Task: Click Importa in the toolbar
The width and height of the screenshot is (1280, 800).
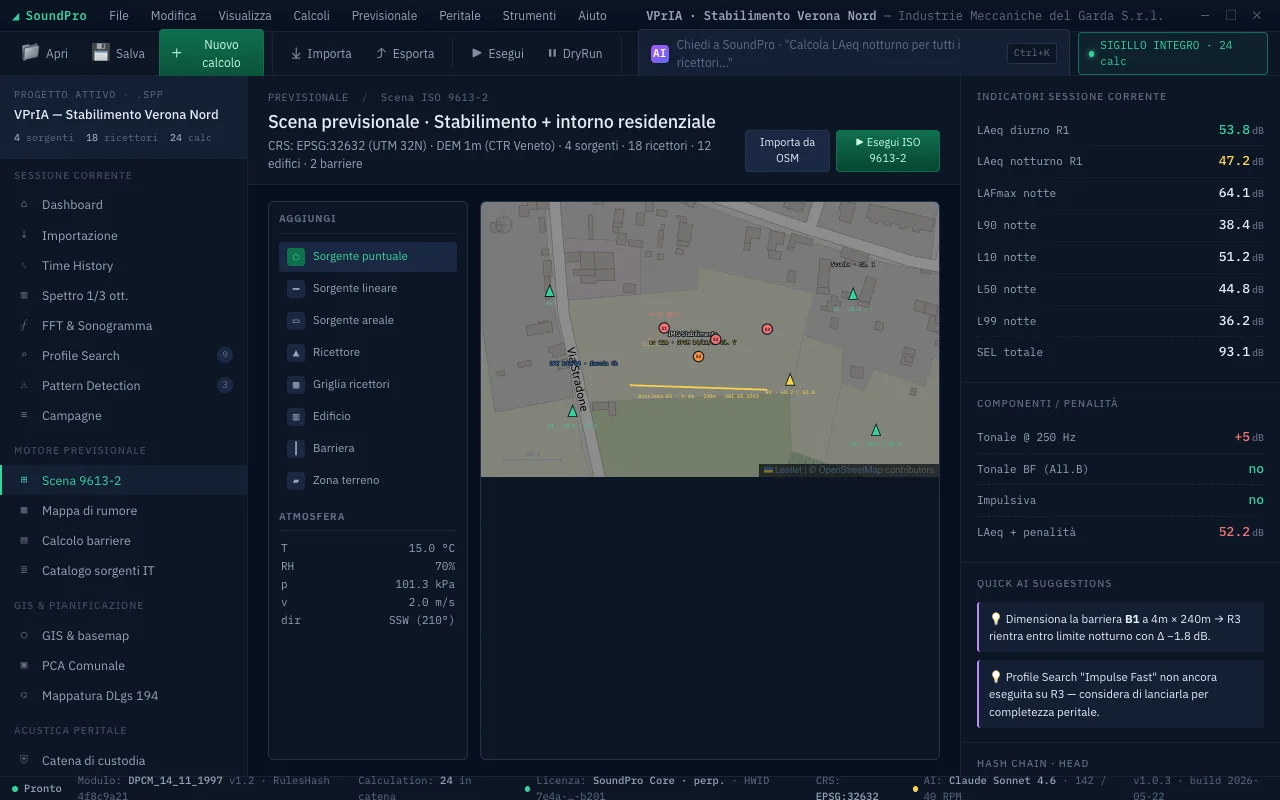Action: (321, 53)
